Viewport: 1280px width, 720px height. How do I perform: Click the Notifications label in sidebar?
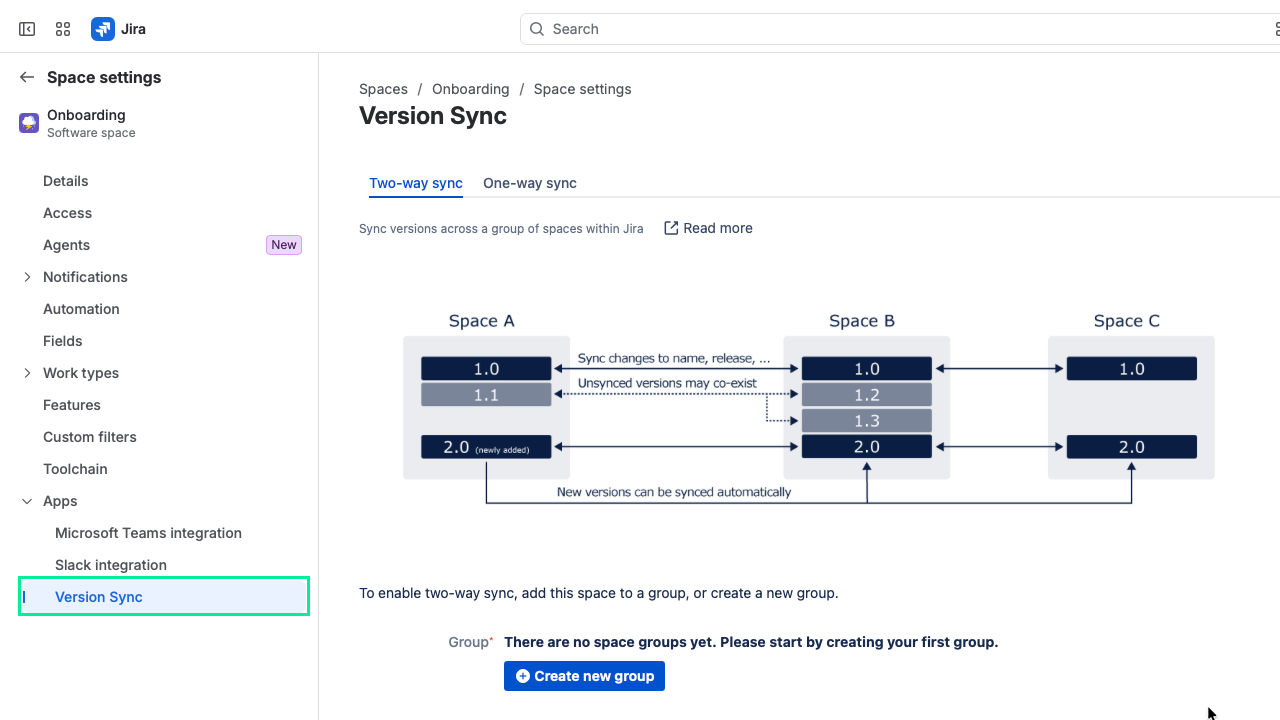coord(85,277)
